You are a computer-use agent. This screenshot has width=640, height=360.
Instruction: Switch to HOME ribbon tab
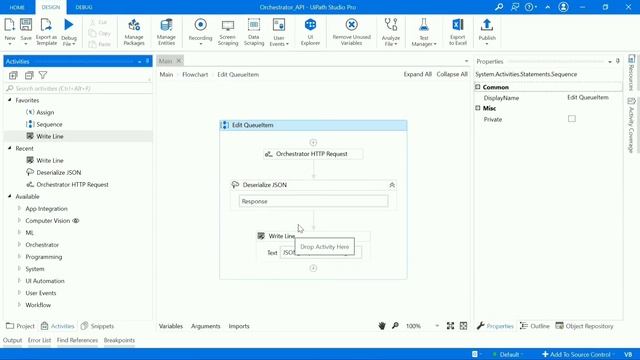(17, 7)
